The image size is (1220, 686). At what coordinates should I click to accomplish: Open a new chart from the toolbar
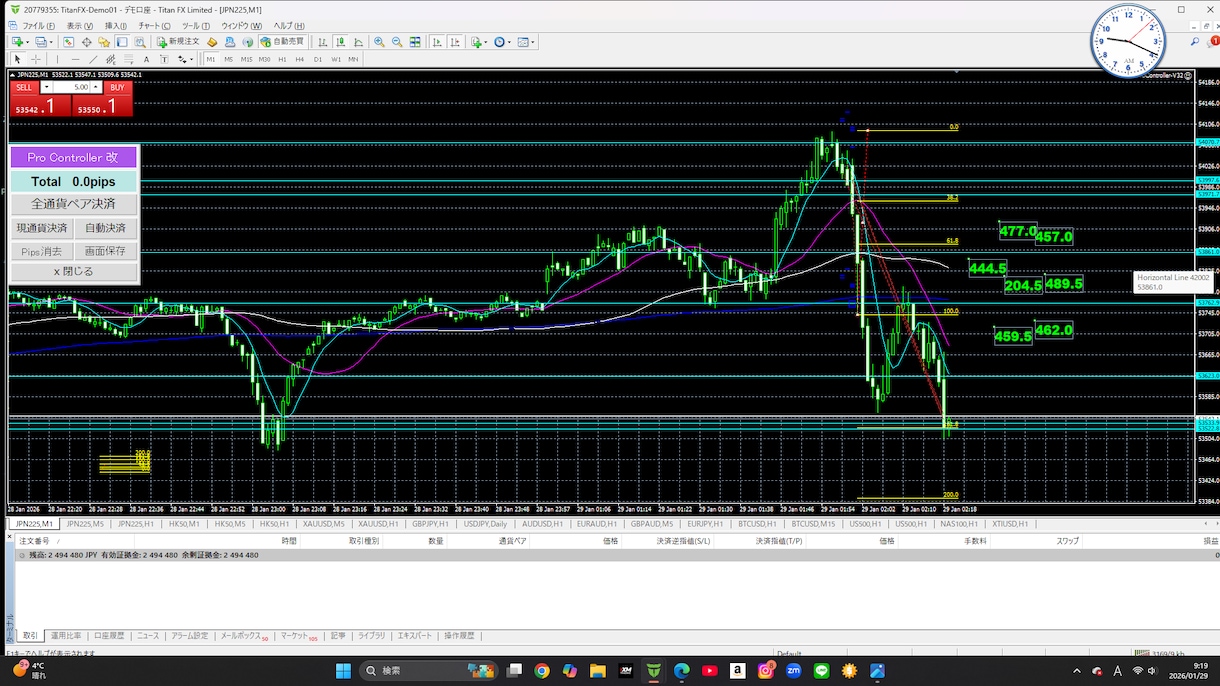tap(17, 42)
